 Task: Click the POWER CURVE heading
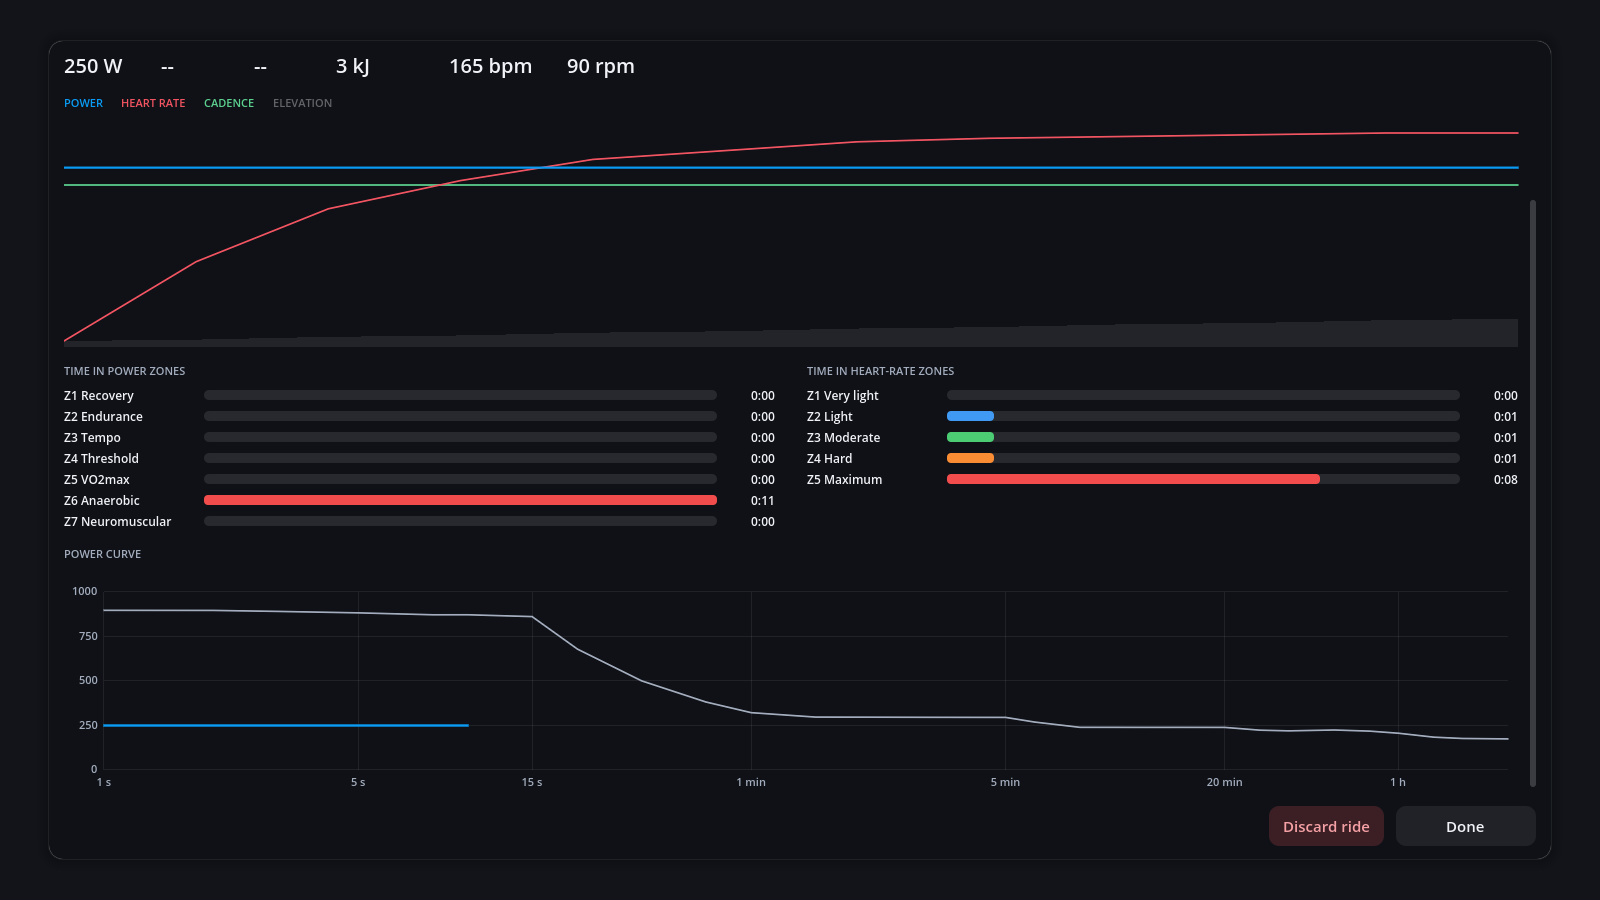coord(103,554)
